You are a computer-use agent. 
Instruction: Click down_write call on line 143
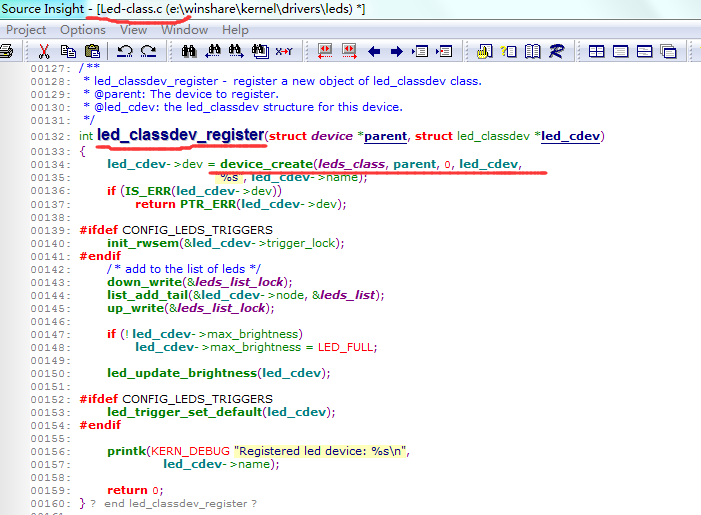pyautogui.click(x=144, y=282)
